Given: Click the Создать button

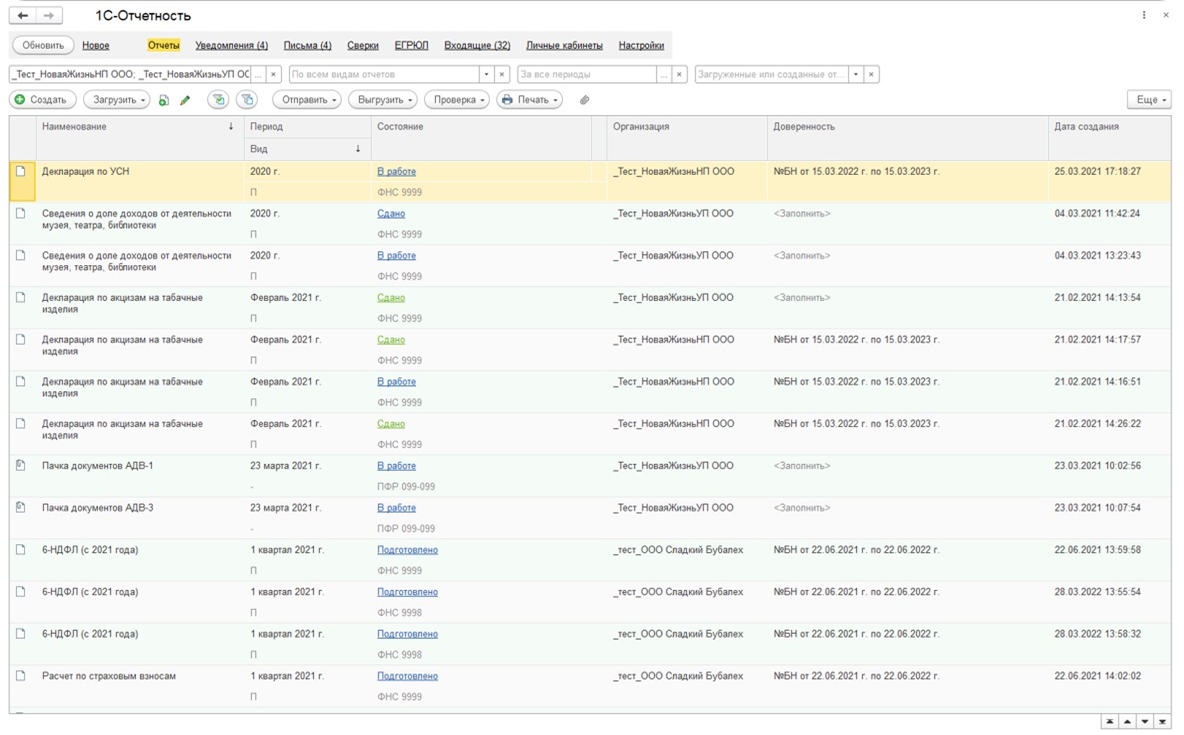Looking at the screenshot, I should pos(42,100).
